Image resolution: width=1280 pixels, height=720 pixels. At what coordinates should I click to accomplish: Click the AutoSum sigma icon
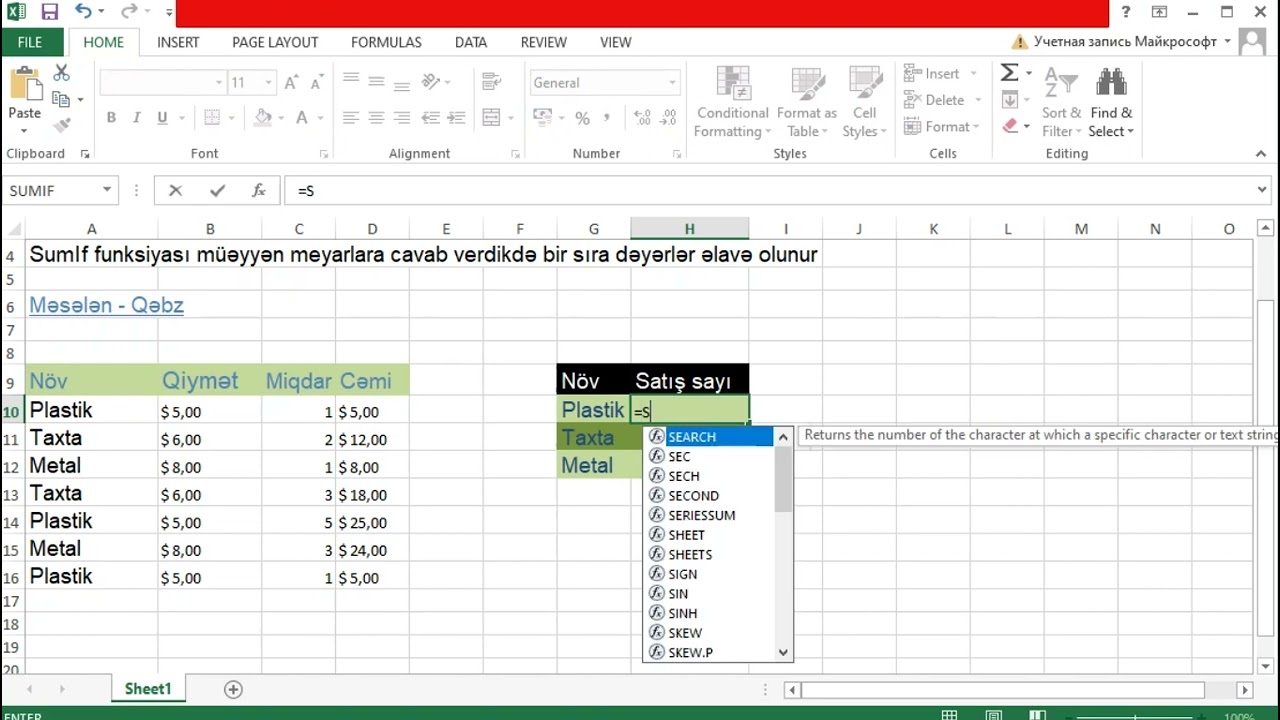pyautogui.click(x=1009, y=73)
